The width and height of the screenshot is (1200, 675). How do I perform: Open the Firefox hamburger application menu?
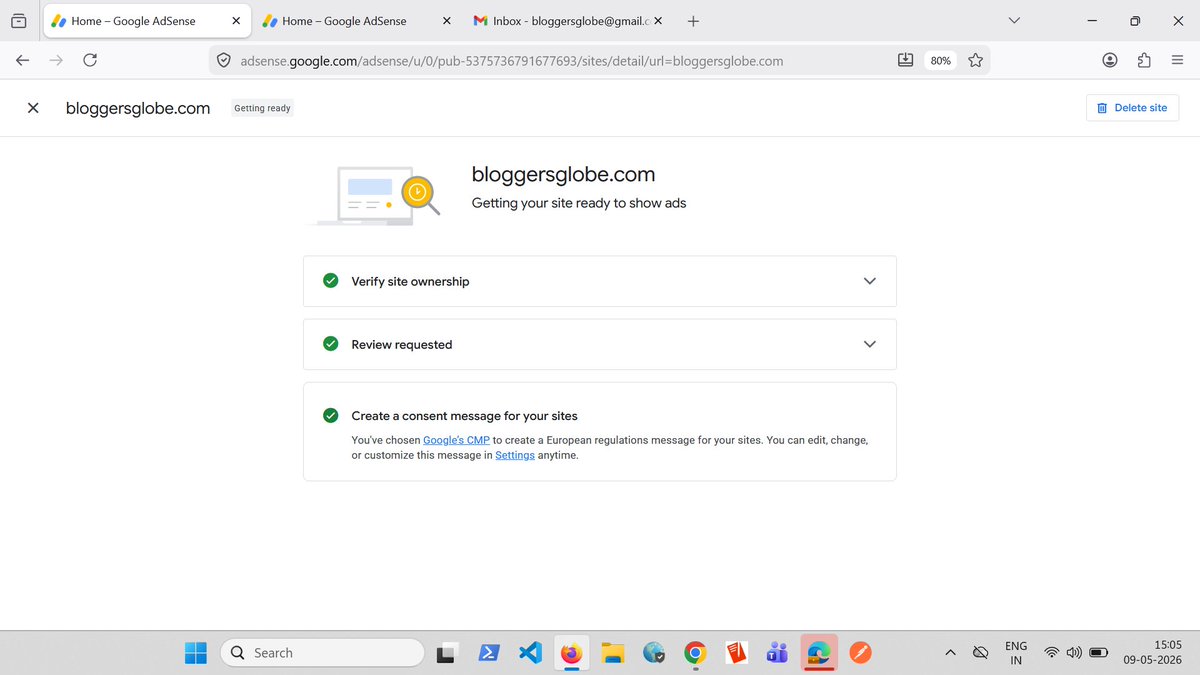click(1177, 61)
